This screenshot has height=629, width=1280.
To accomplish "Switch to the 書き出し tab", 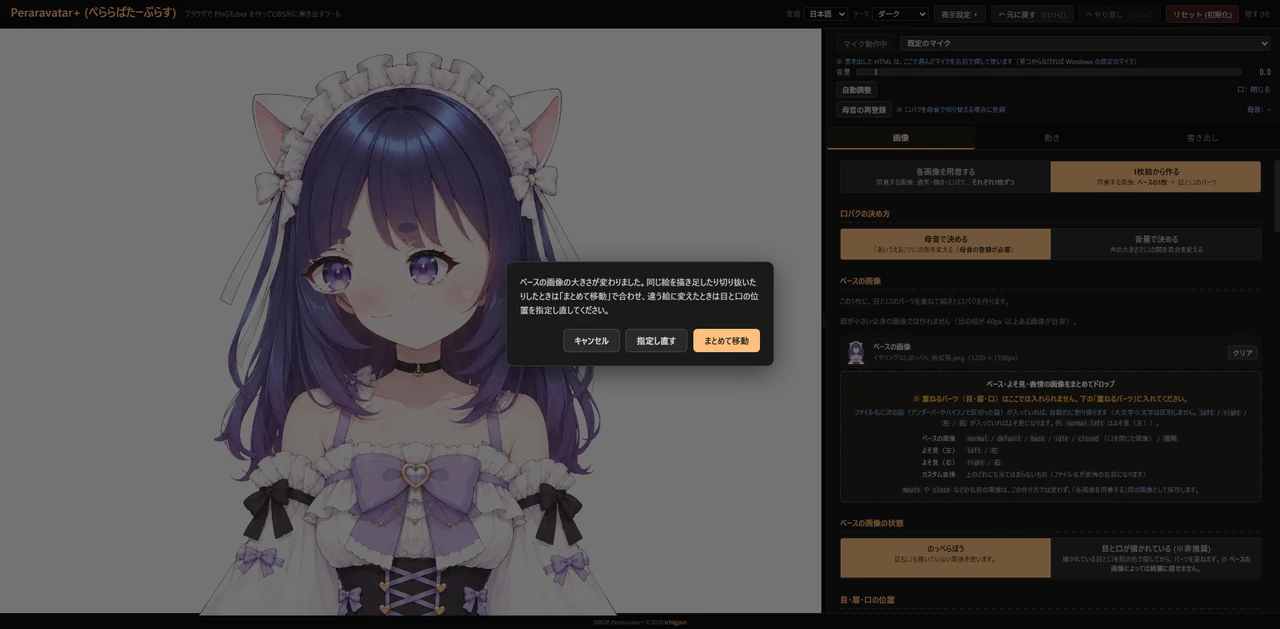I will (x=1202, y=138).
